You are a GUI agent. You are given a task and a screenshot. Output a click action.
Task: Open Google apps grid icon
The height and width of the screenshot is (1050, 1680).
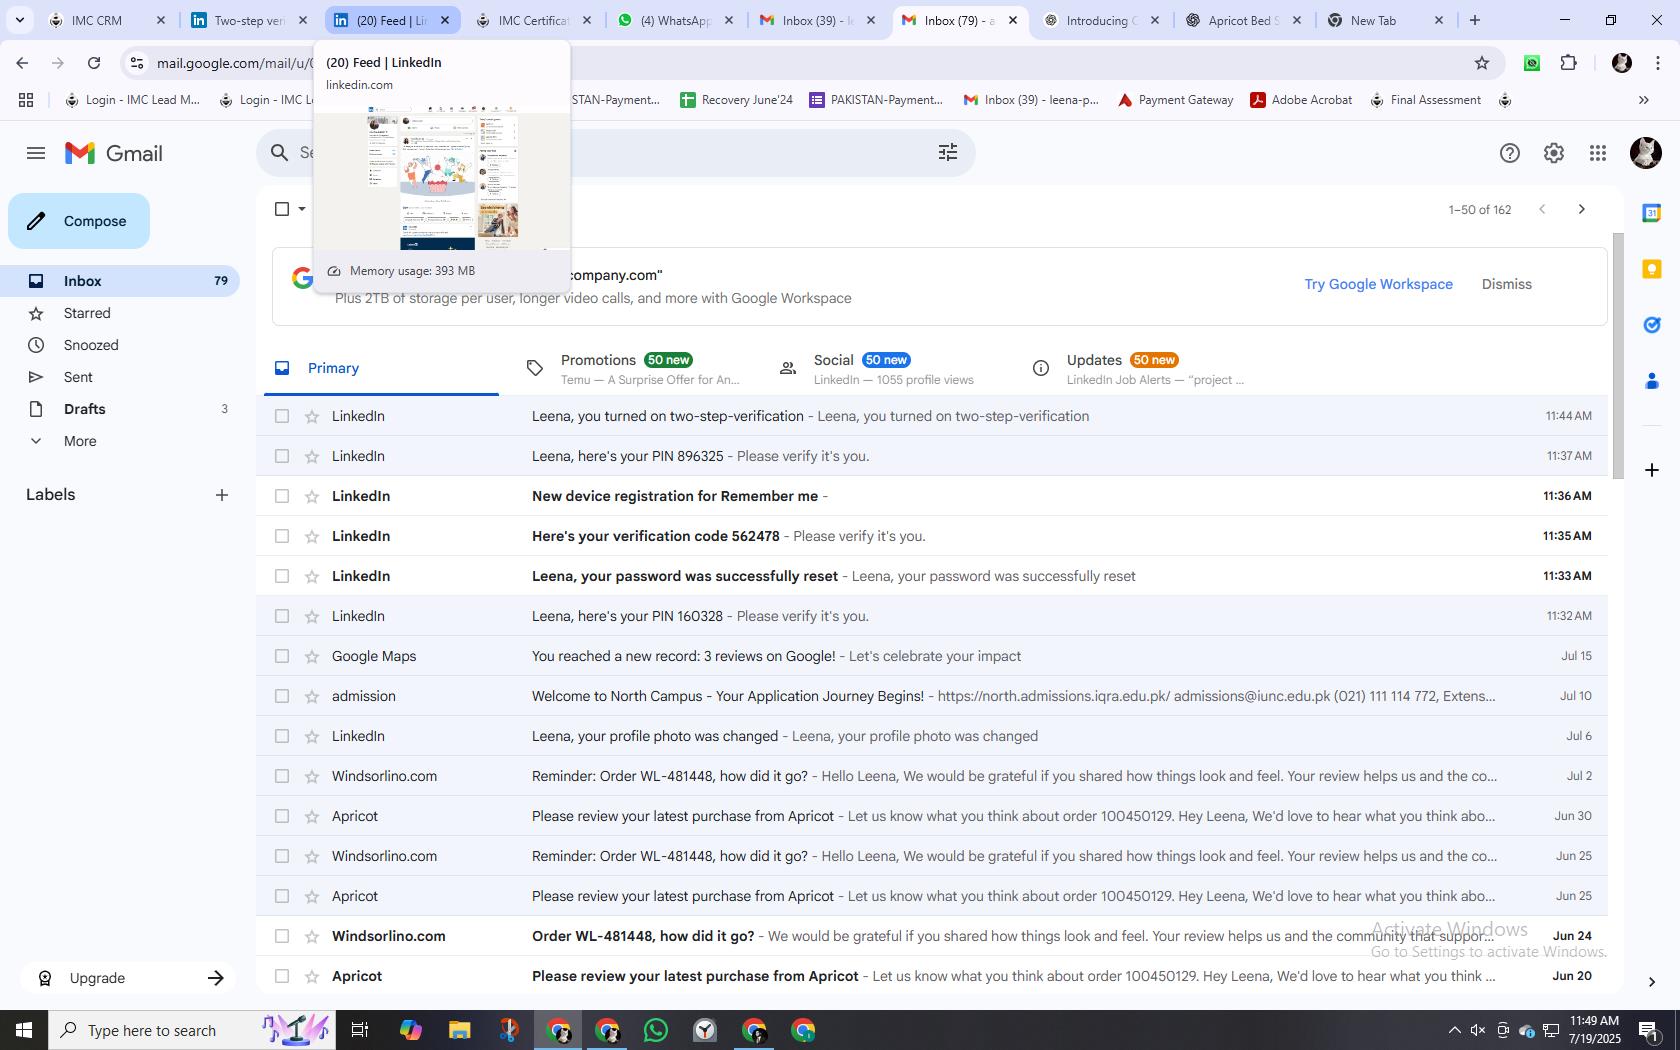click(1598, 153)
